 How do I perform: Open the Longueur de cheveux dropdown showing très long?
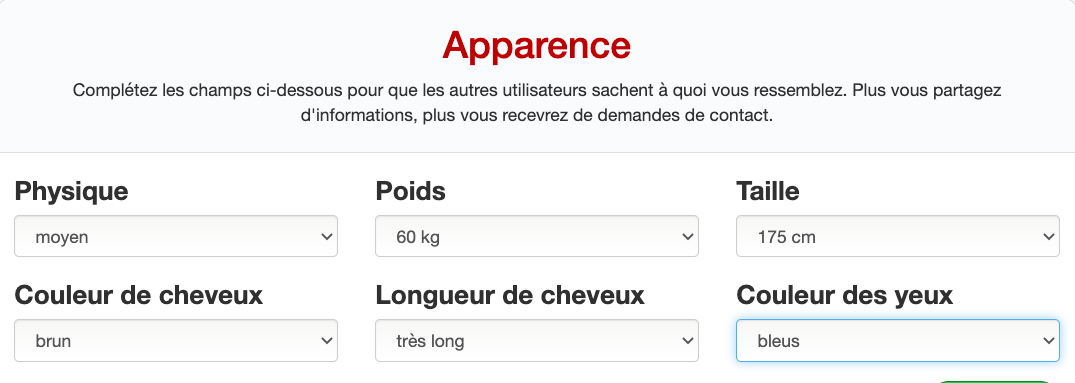coord(537,340)
